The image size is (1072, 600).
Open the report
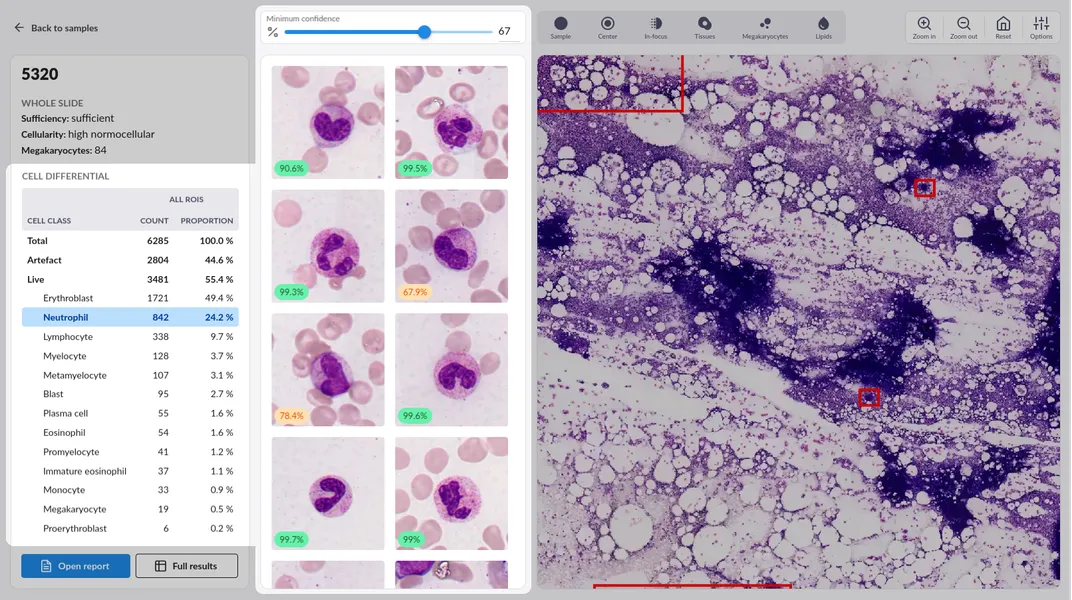point(76,566)
